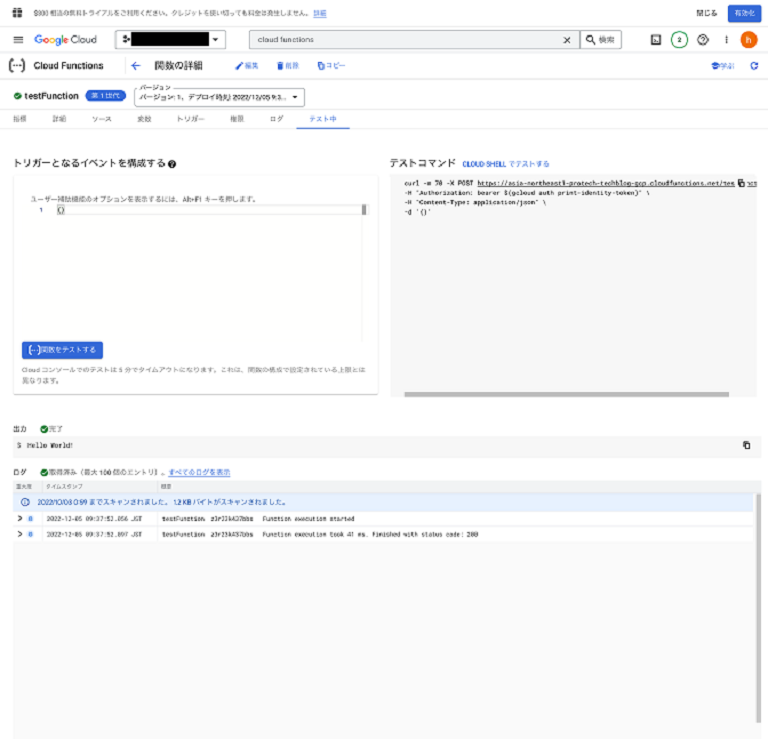768x739 pixels.
Task: Open the project selector dropdown
Action: tap(170, 40)
